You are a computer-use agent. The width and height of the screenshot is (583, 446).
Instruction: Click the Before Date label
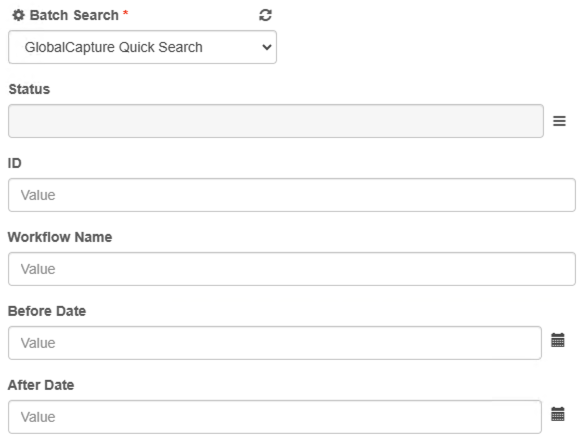47,311
